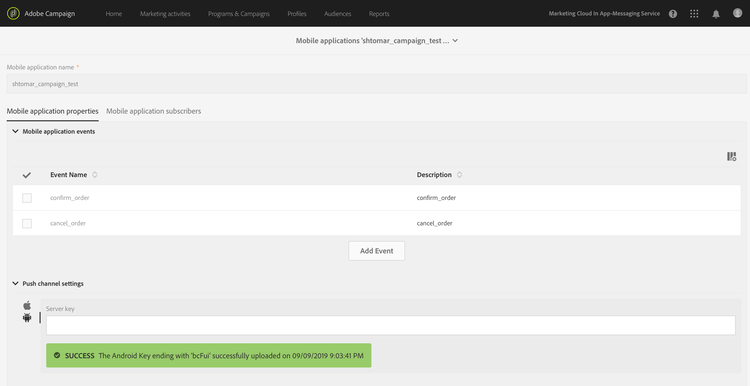Viewport: 750px width, 386px height.
Task: Open the Help question mark icon
Action: [x=673, y=14]
